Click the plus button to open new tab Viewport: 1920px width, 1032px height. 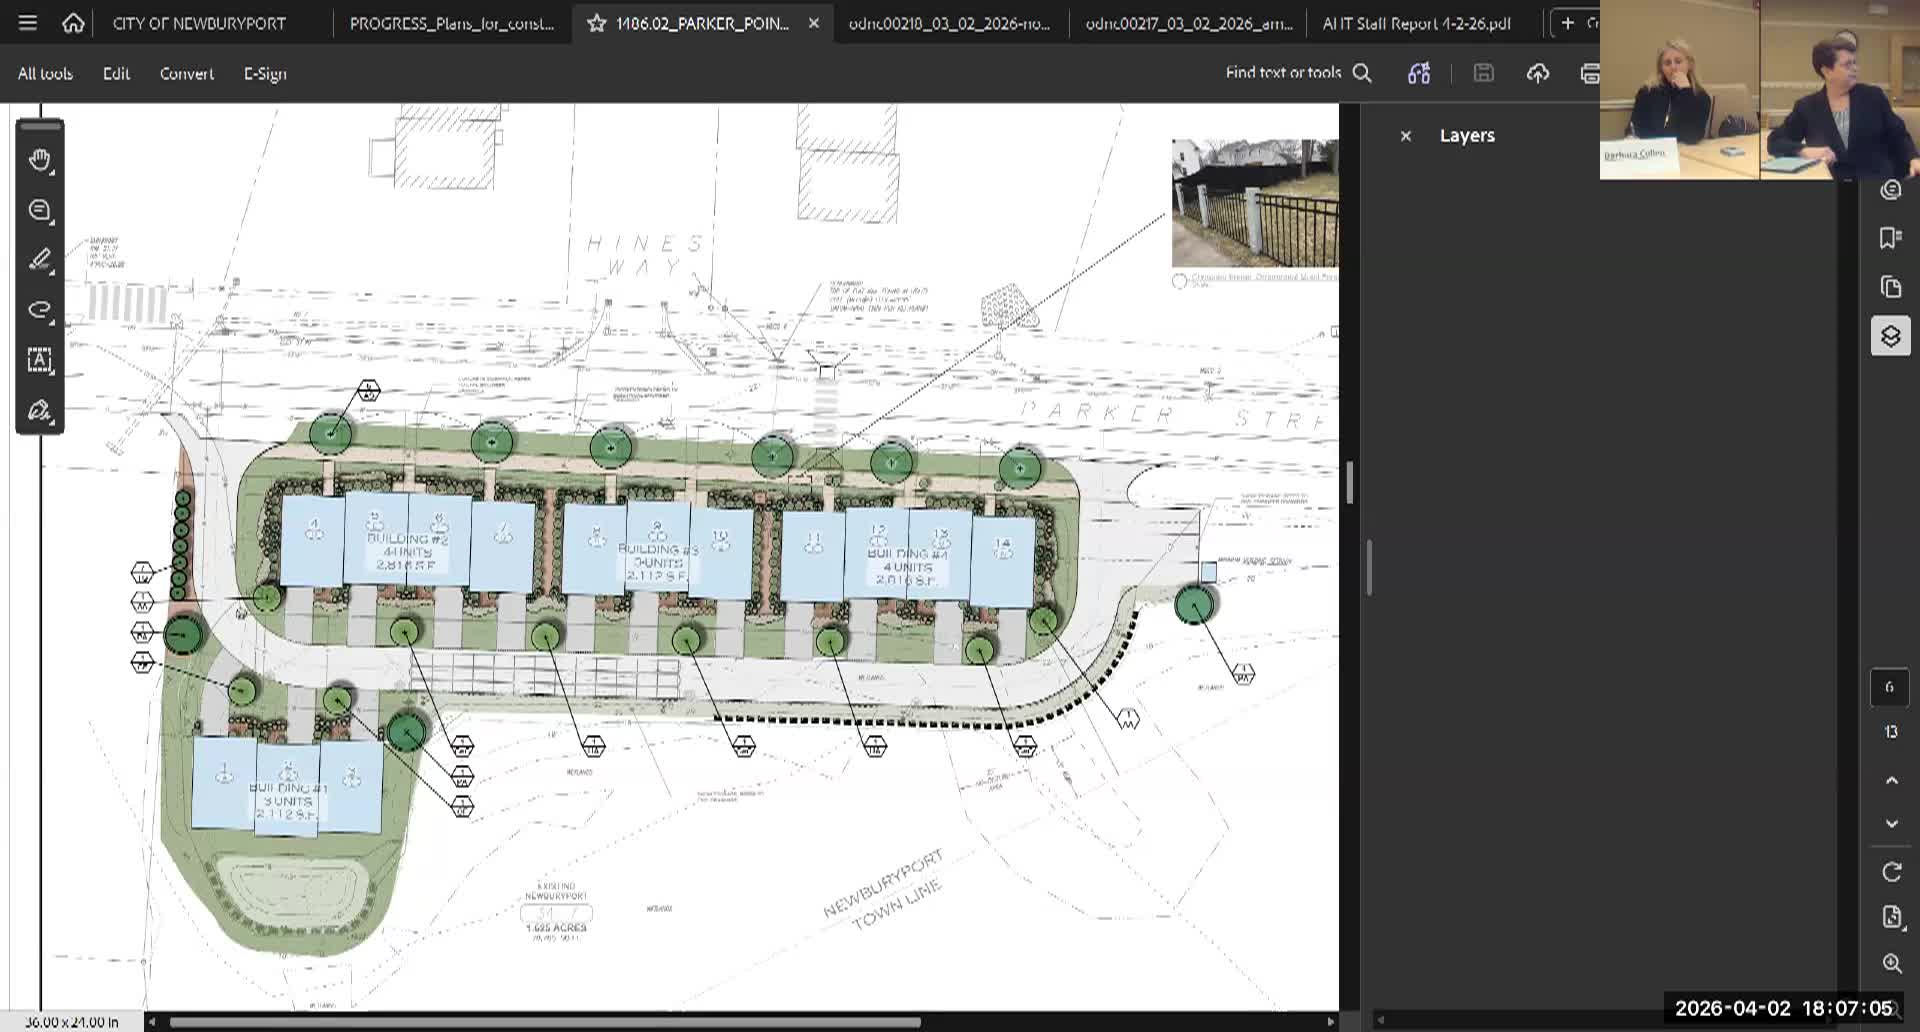tap(1566, 23)
